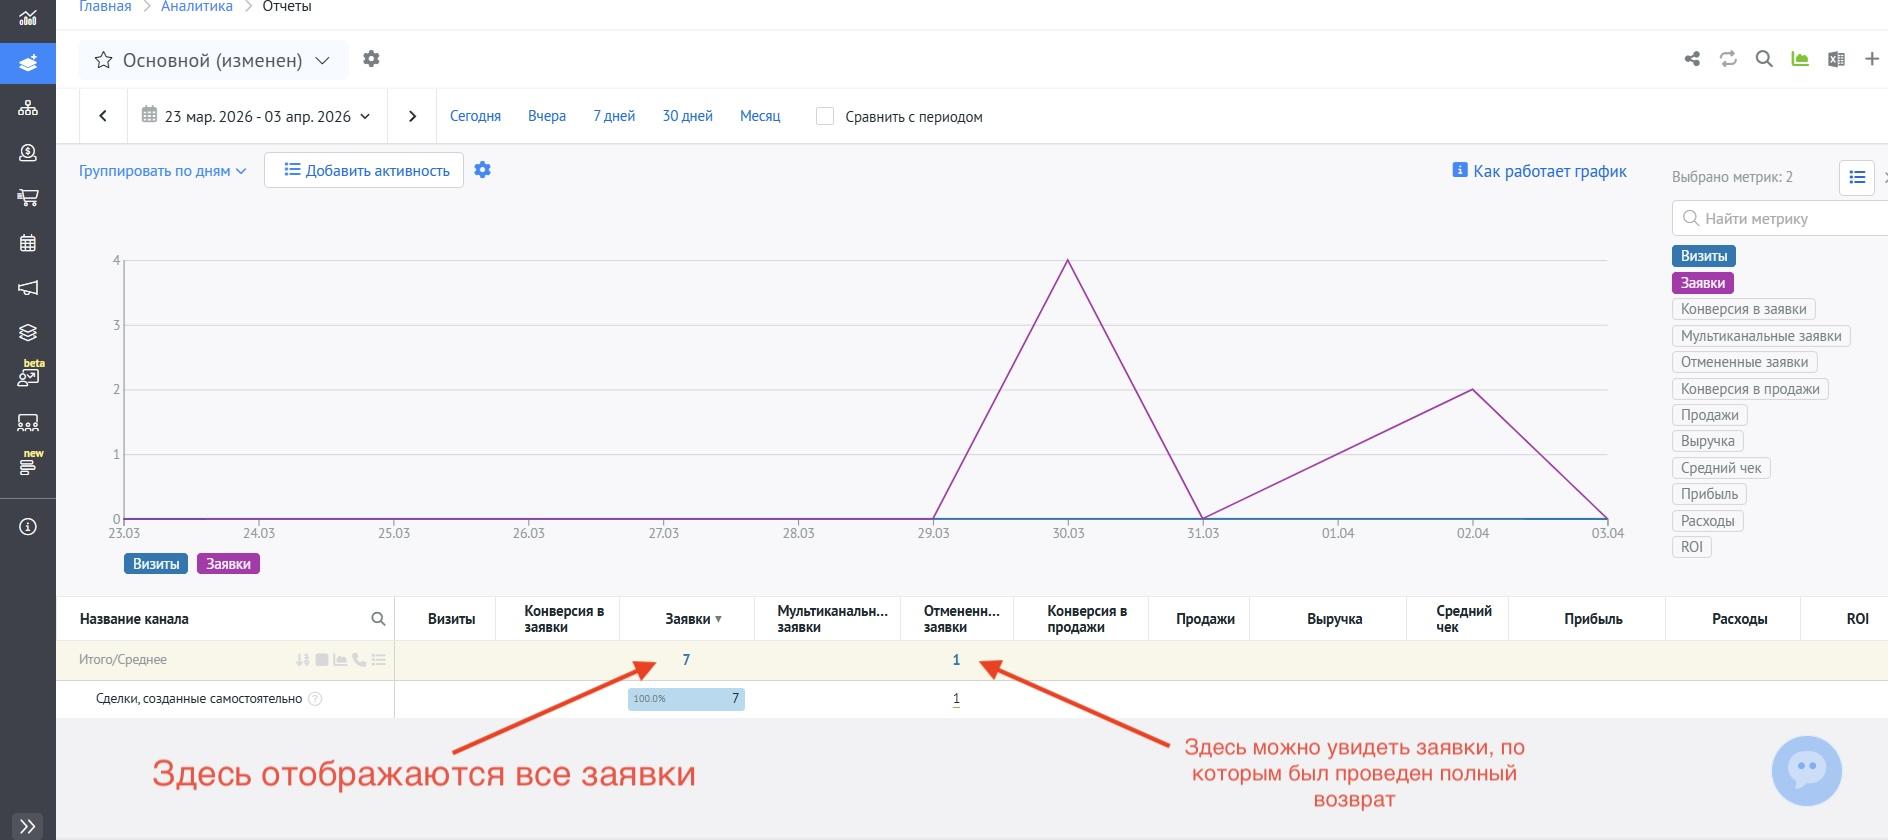Viewport: 1888px width, 840px height.
Task: Enable the Расходы metric tag
Action: (1707, 521)
